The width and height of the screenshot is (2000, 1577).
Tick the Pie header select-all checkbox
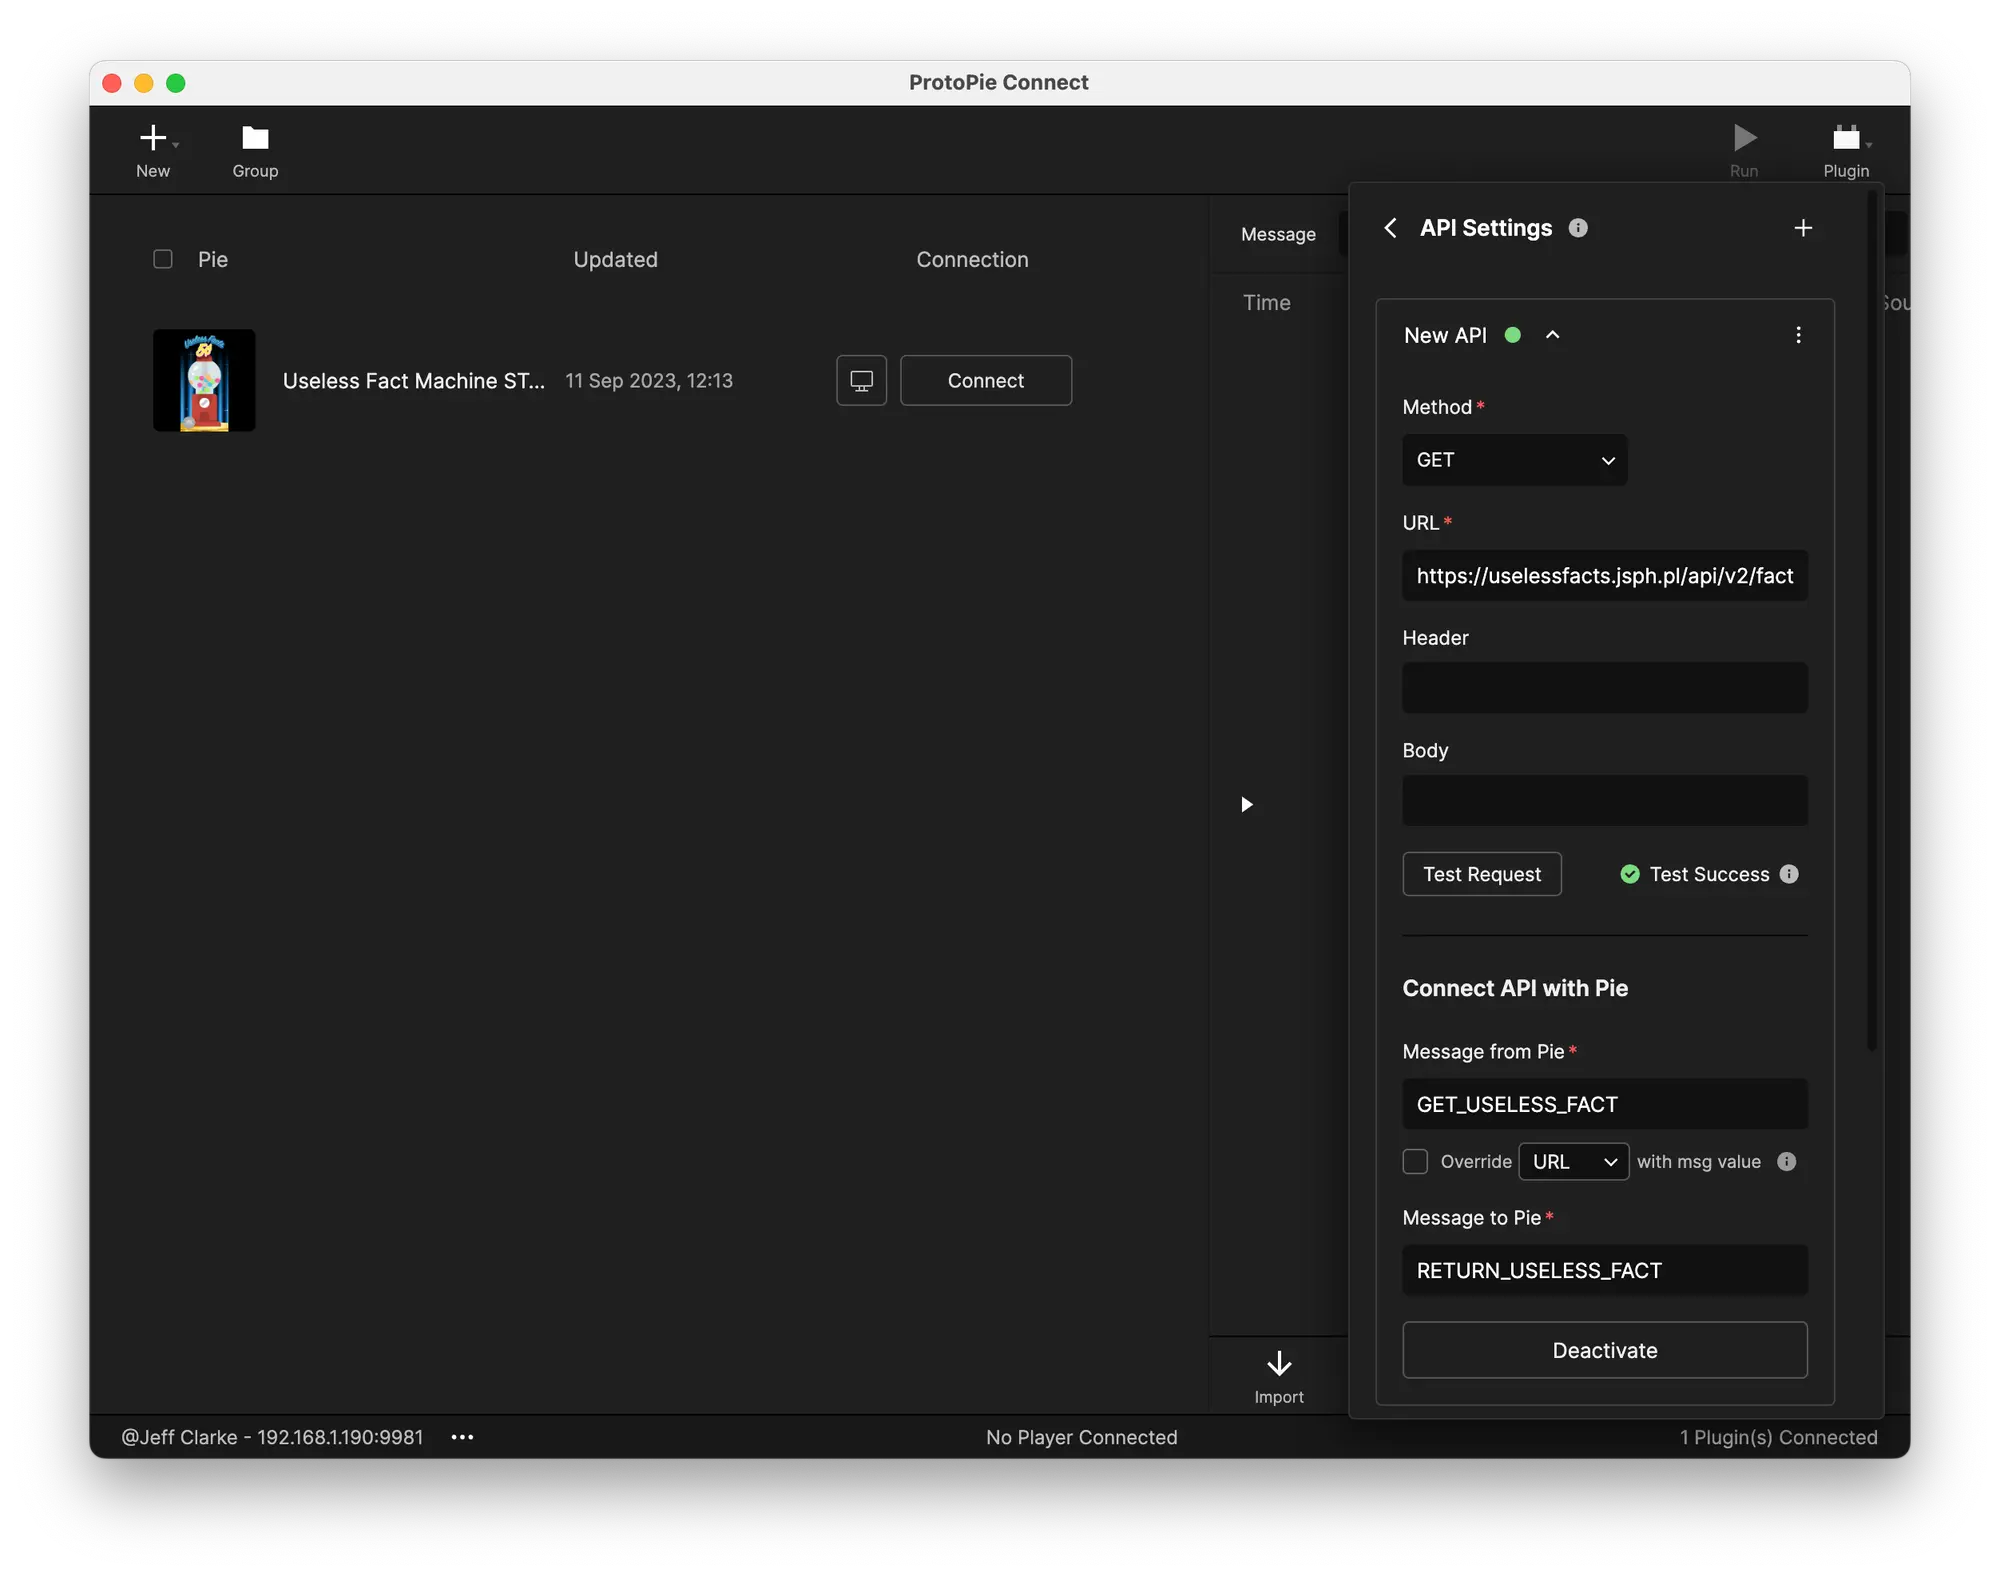163,260
